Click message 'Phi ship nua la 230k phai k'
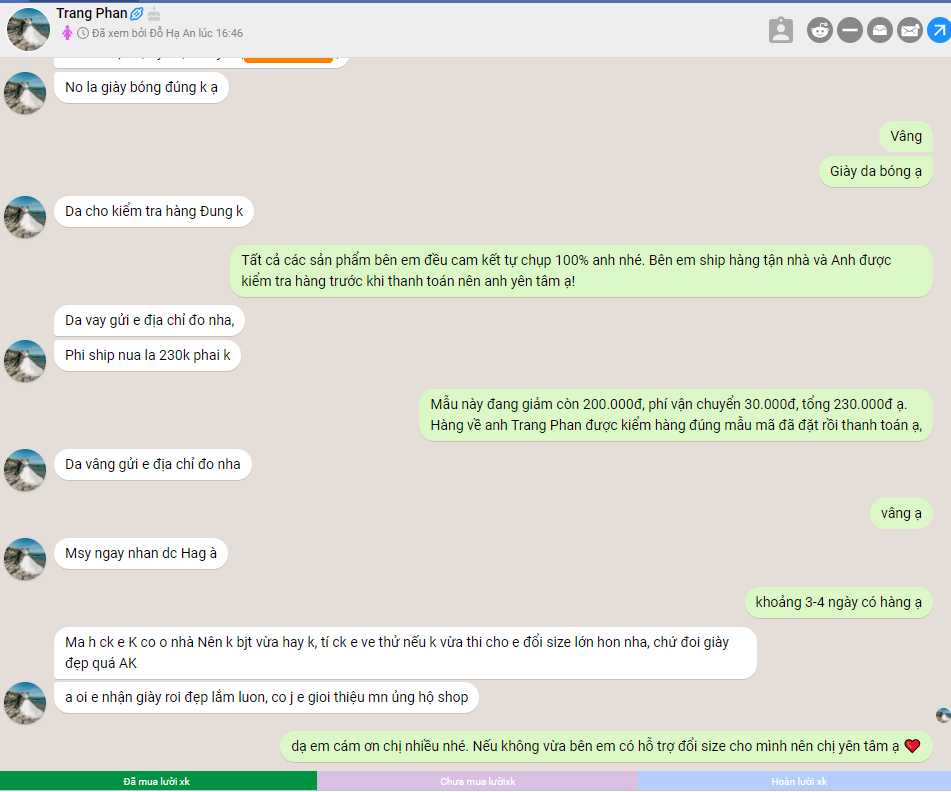951x792 pixels. (x=147, y=355)
